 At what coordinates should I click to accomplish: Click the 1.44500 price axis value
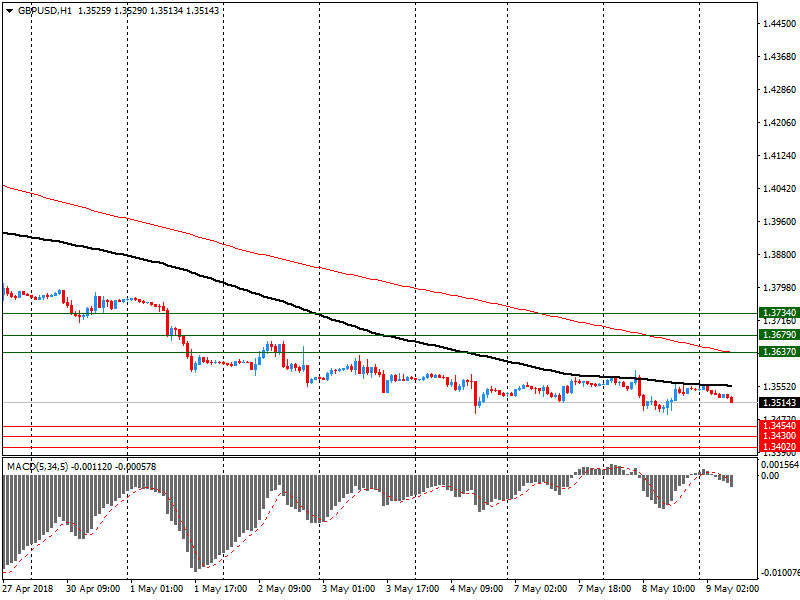pos(779,23)
